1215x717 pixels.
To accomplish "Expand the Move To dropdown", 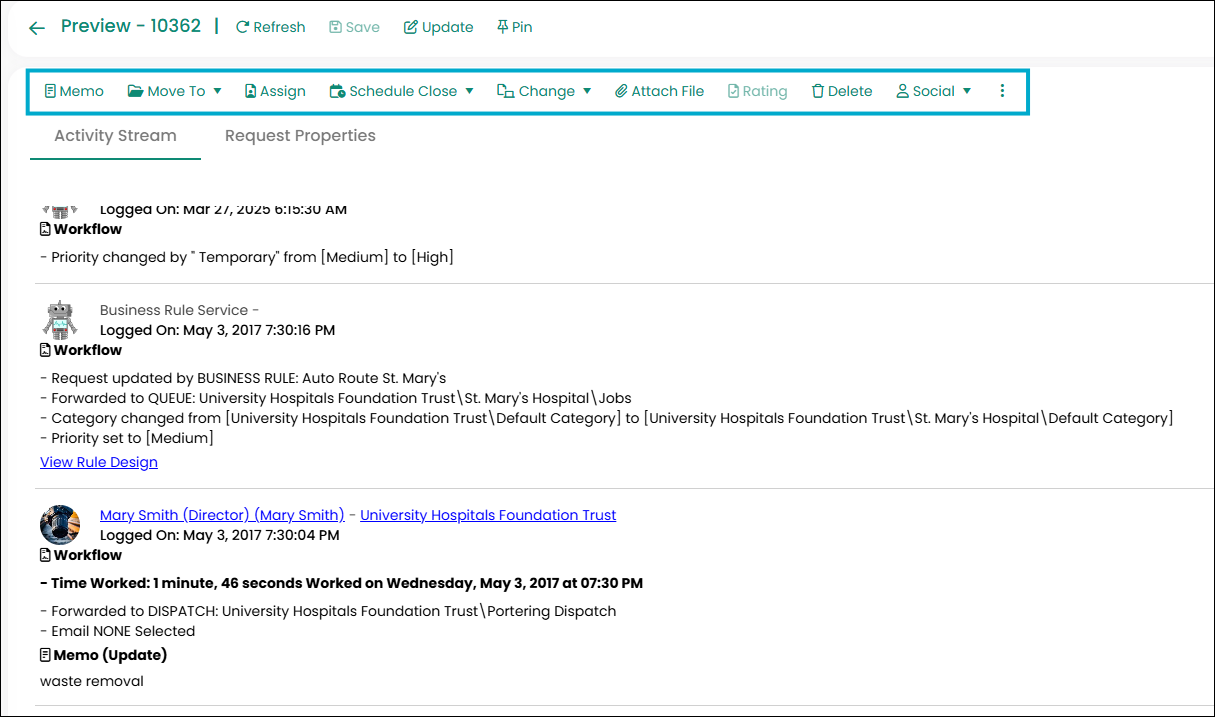I will (x=174, y=91).
